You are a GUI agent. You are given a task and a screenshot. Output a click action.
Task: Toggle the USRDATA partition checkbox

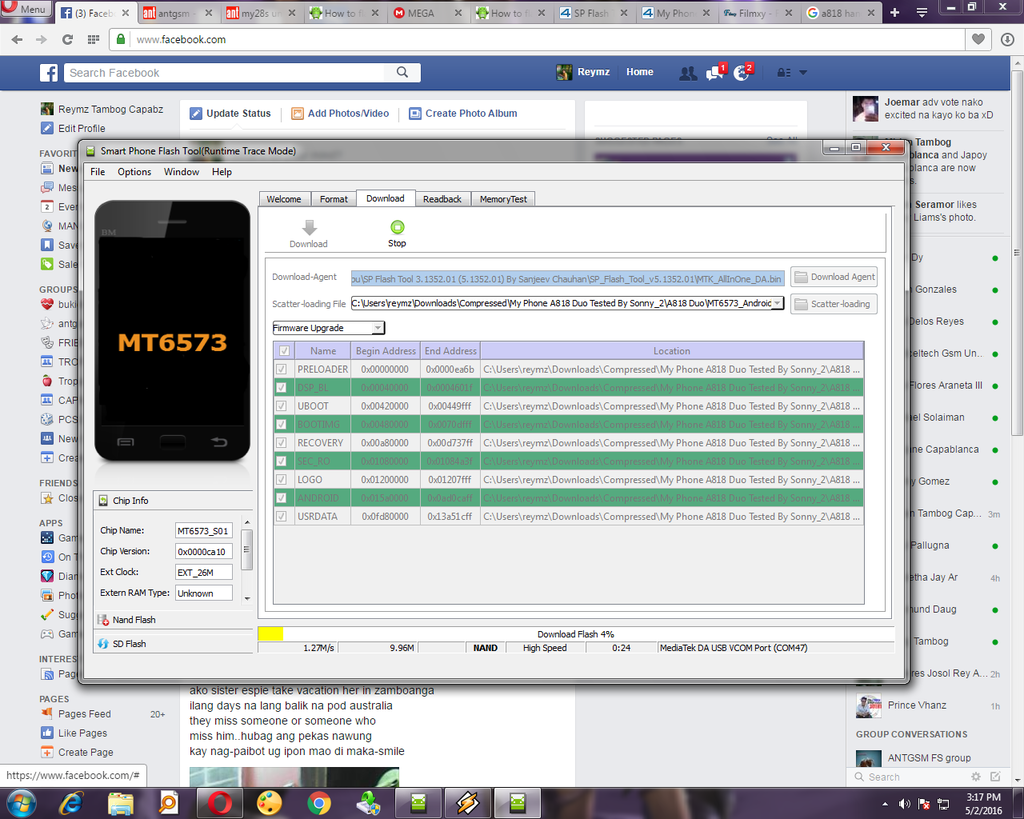284,517
